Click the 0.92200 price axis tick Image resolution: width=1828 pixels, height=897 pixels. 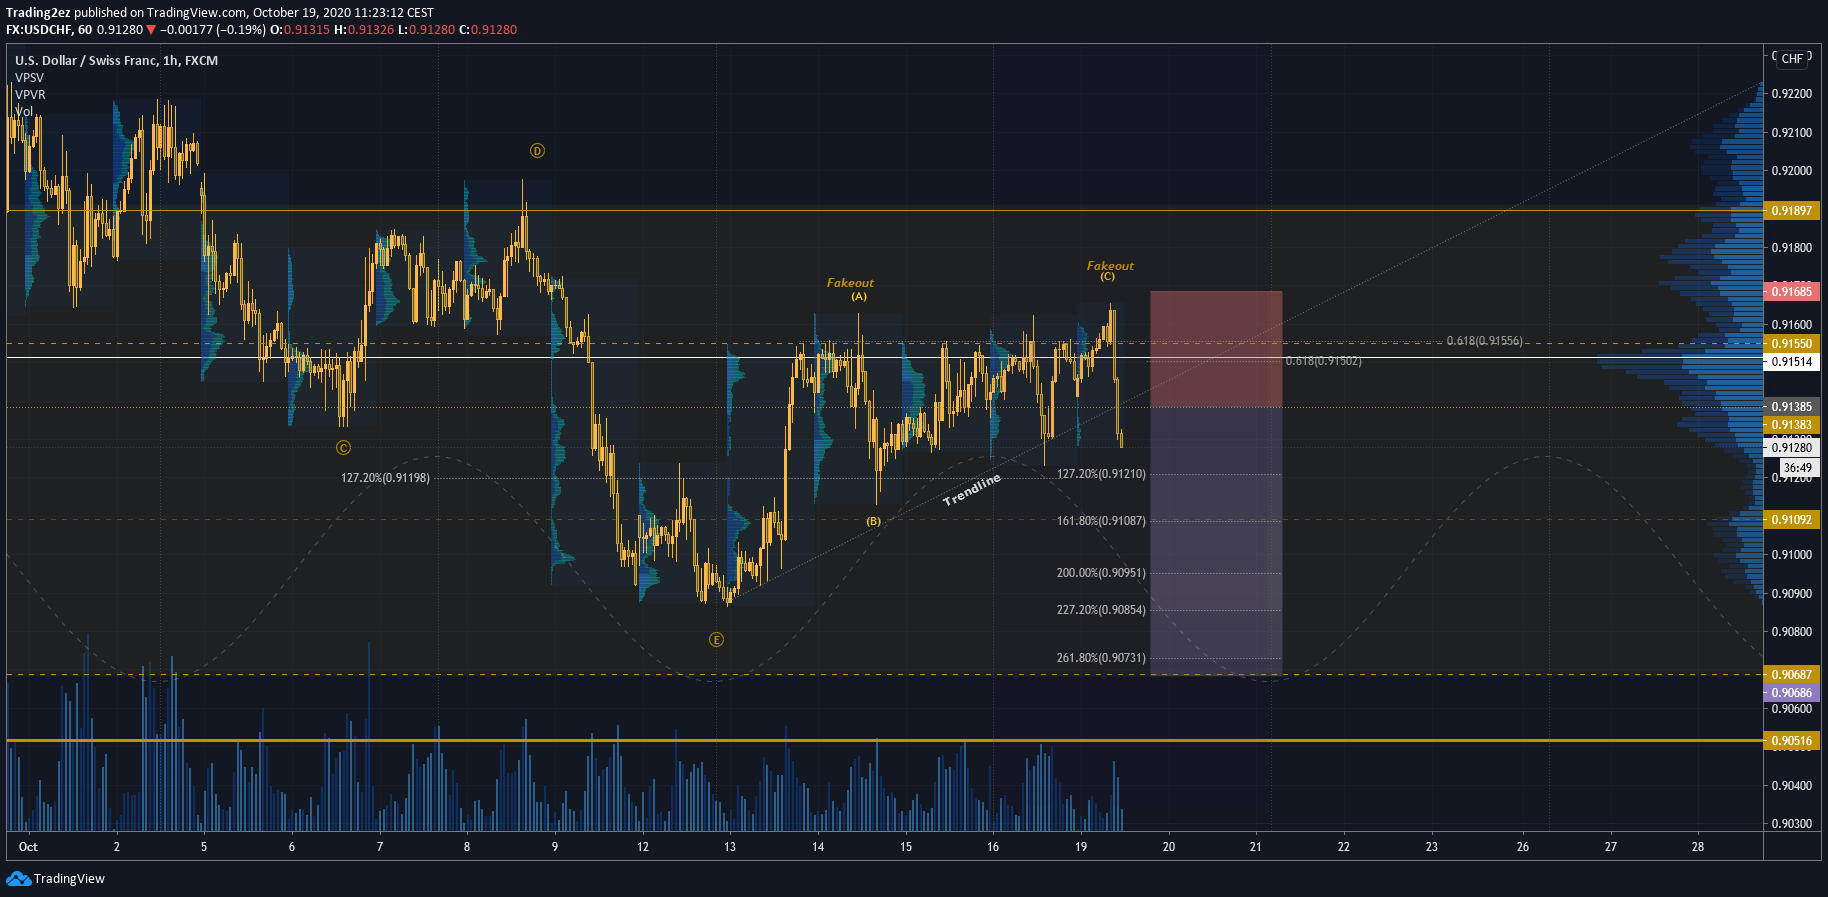point(1791,94)
